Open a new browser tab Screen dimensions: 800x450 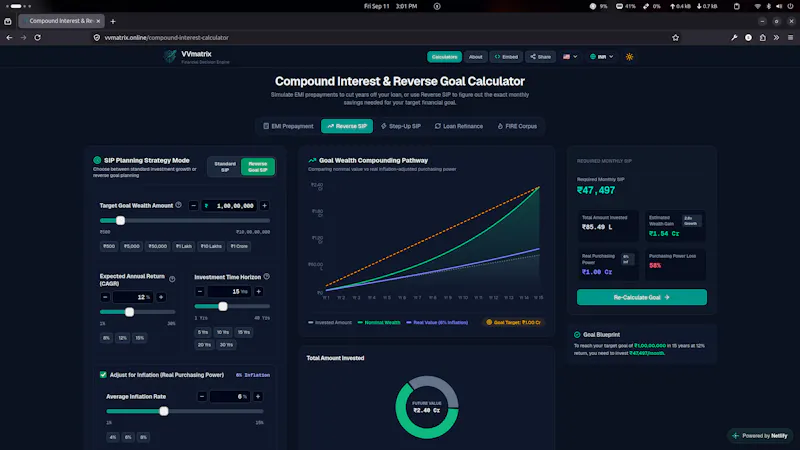(113, 21)
